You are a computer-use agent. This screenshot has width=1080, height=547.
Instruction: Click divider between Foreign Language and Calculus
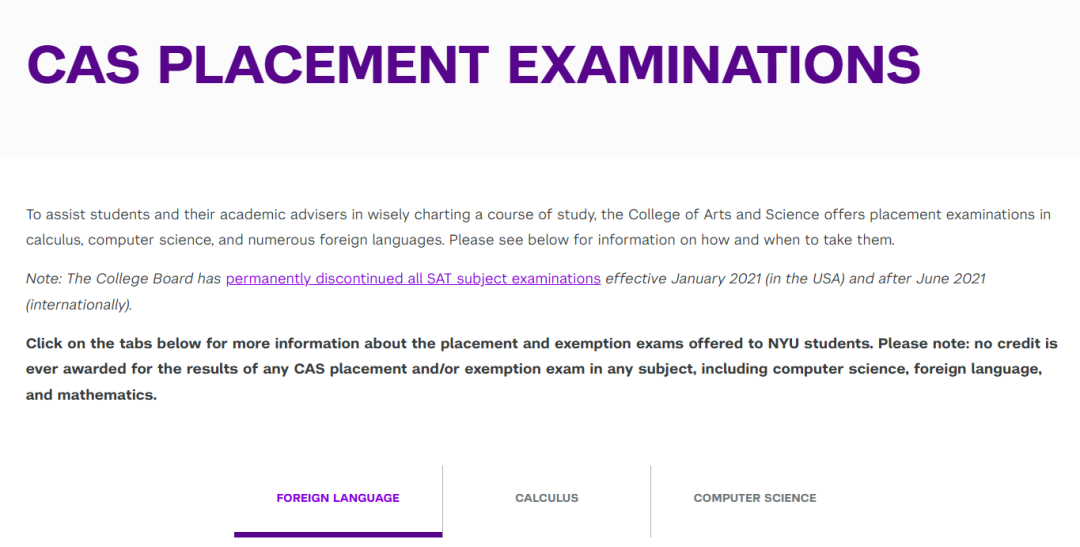443,501
